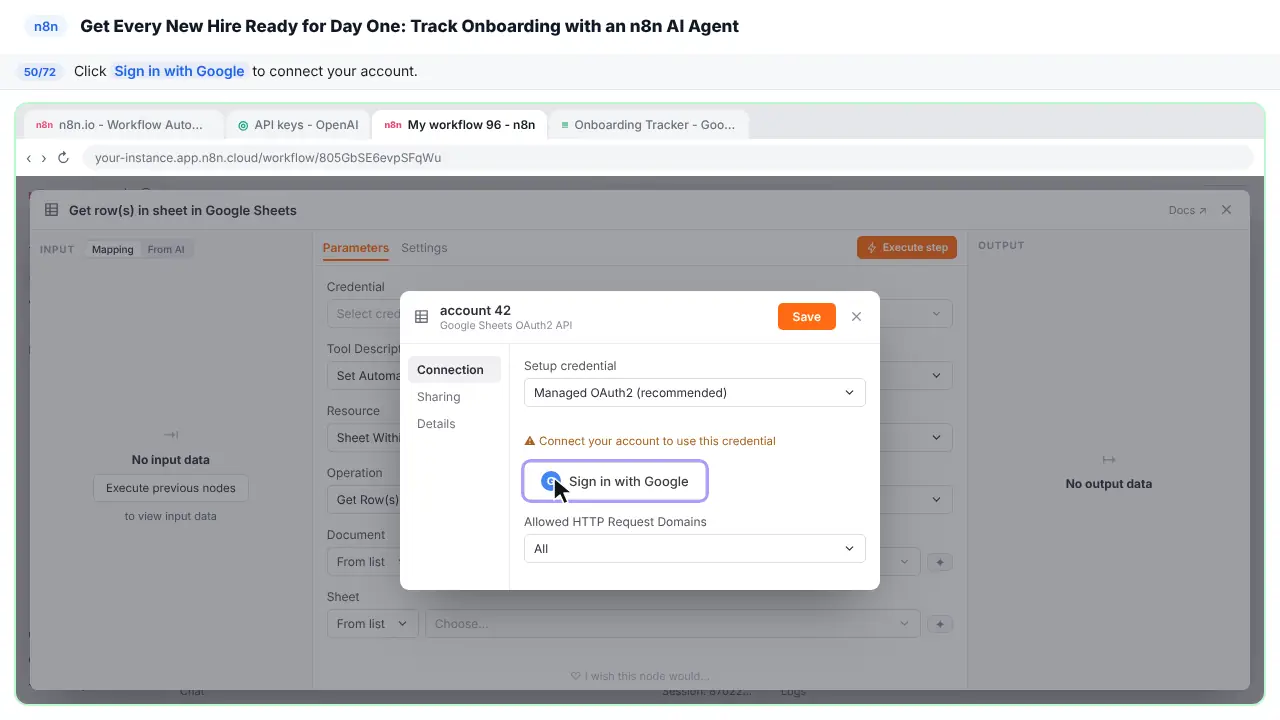Click the Sign in with Google button

615,481
